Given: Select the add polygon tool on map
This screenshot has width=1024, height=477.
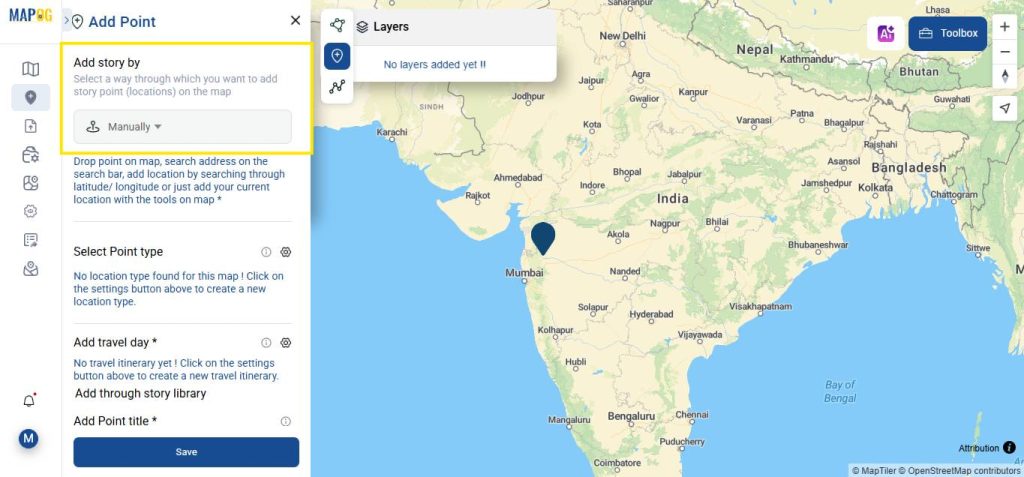Looking at the screenshot, I should point(337,25).
